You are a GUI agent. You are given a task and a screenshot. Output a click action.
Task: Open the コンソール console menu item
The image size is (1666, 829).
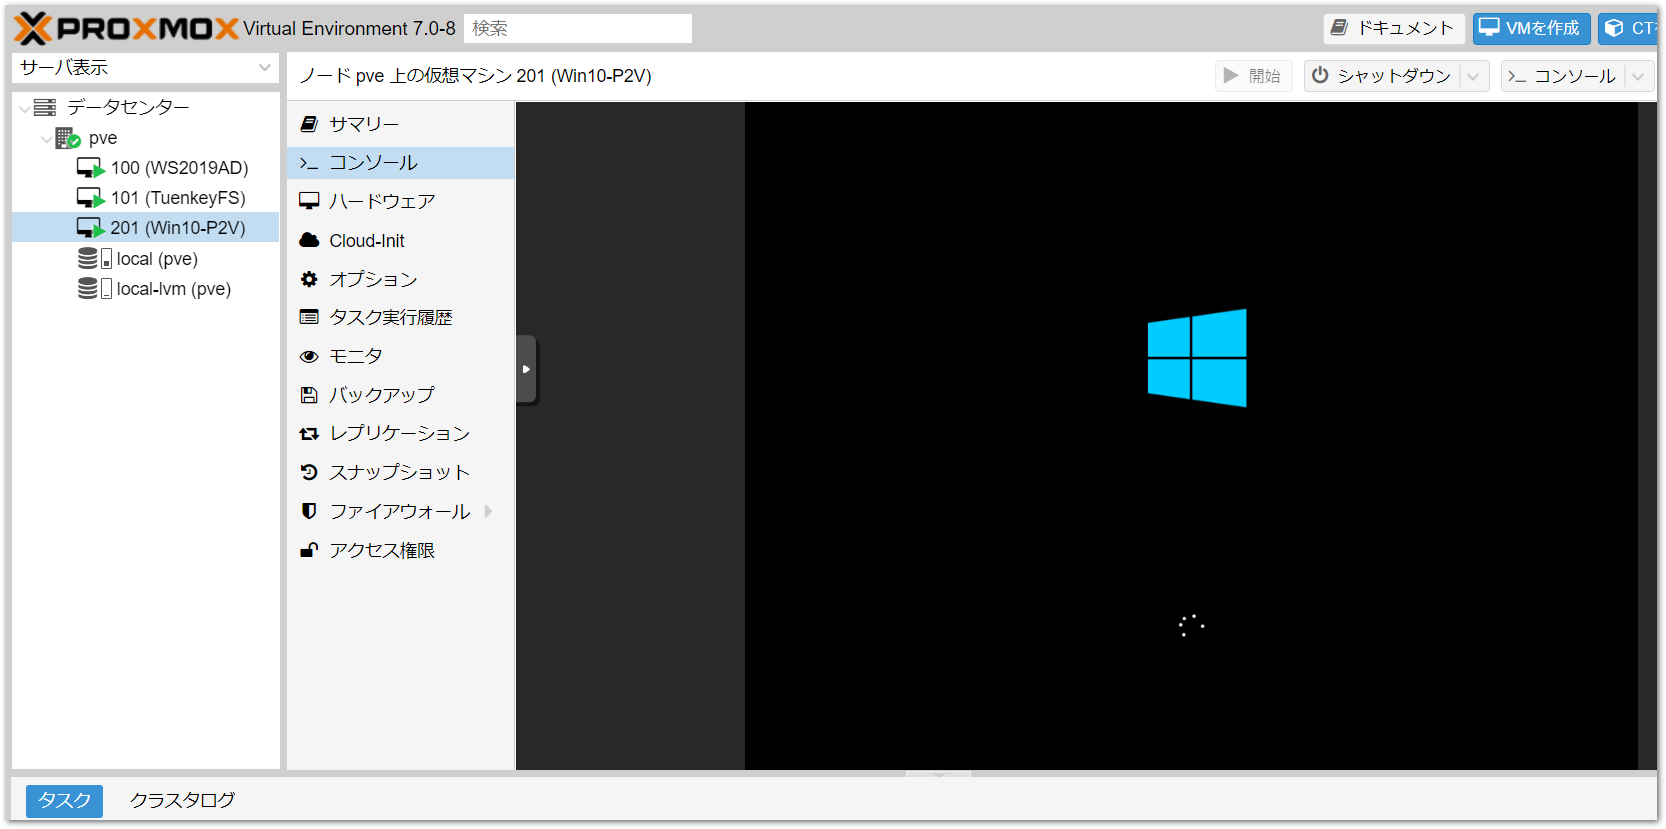(x=401, y=163)
